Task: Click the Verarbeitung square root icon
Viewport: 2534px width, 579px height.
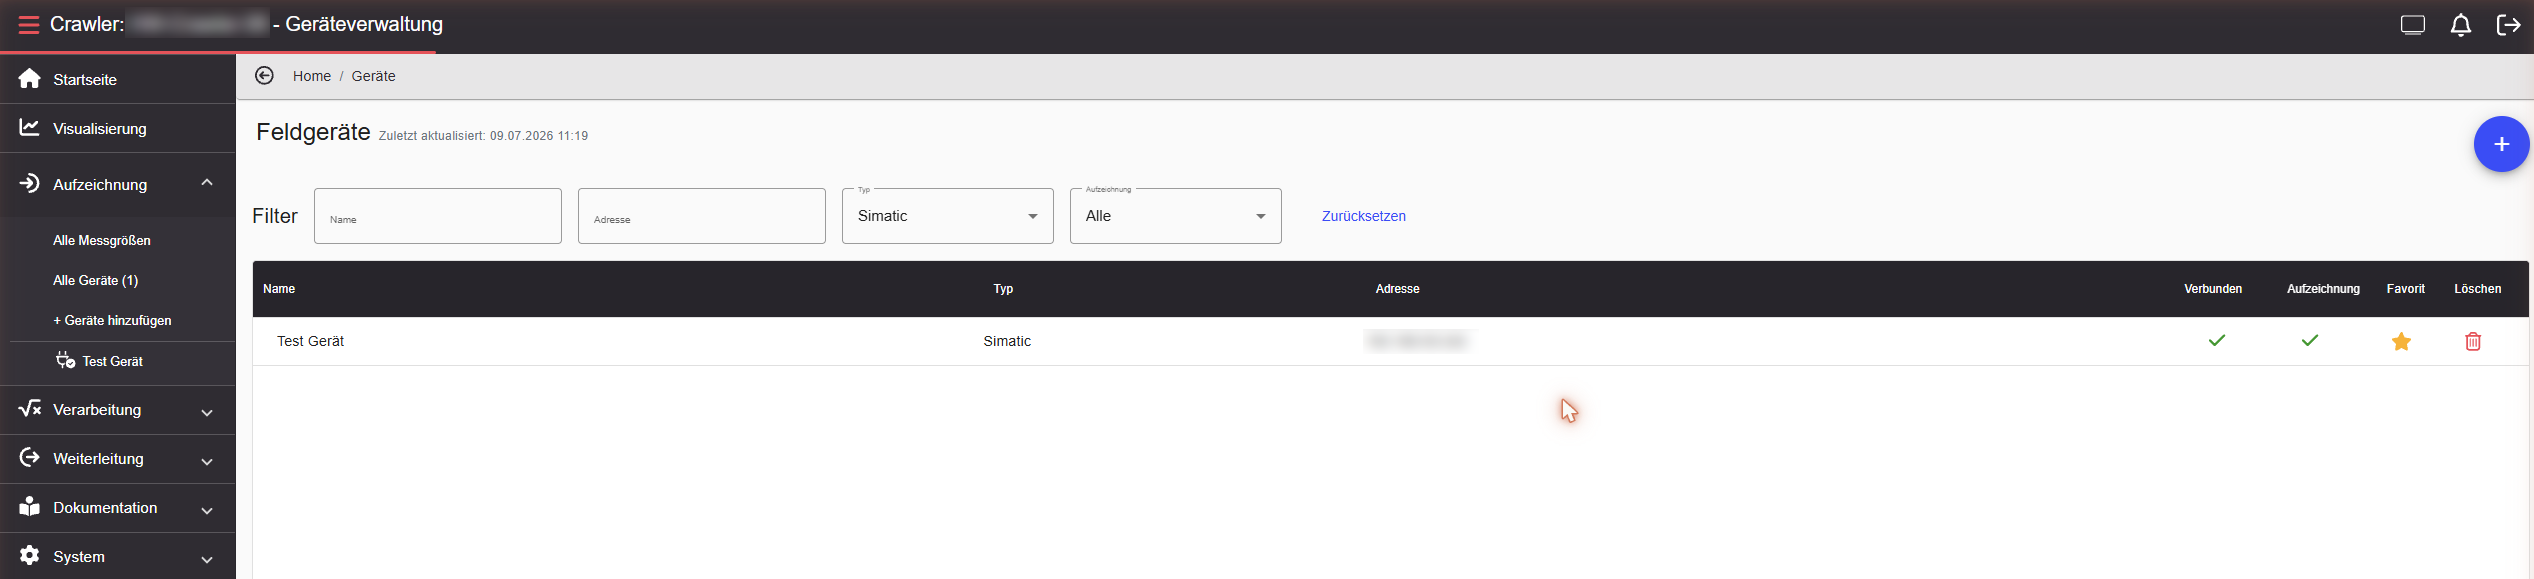Action: 30,408
